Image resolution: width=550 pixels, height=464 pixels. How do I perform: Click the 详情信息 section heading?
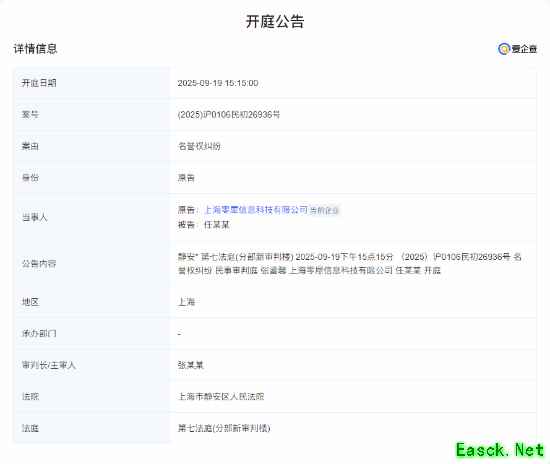[35, 49]
